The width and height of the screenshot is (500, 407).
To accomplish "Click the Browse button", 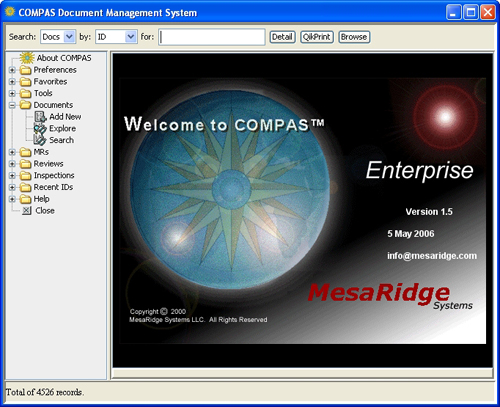I will point(354,37).
